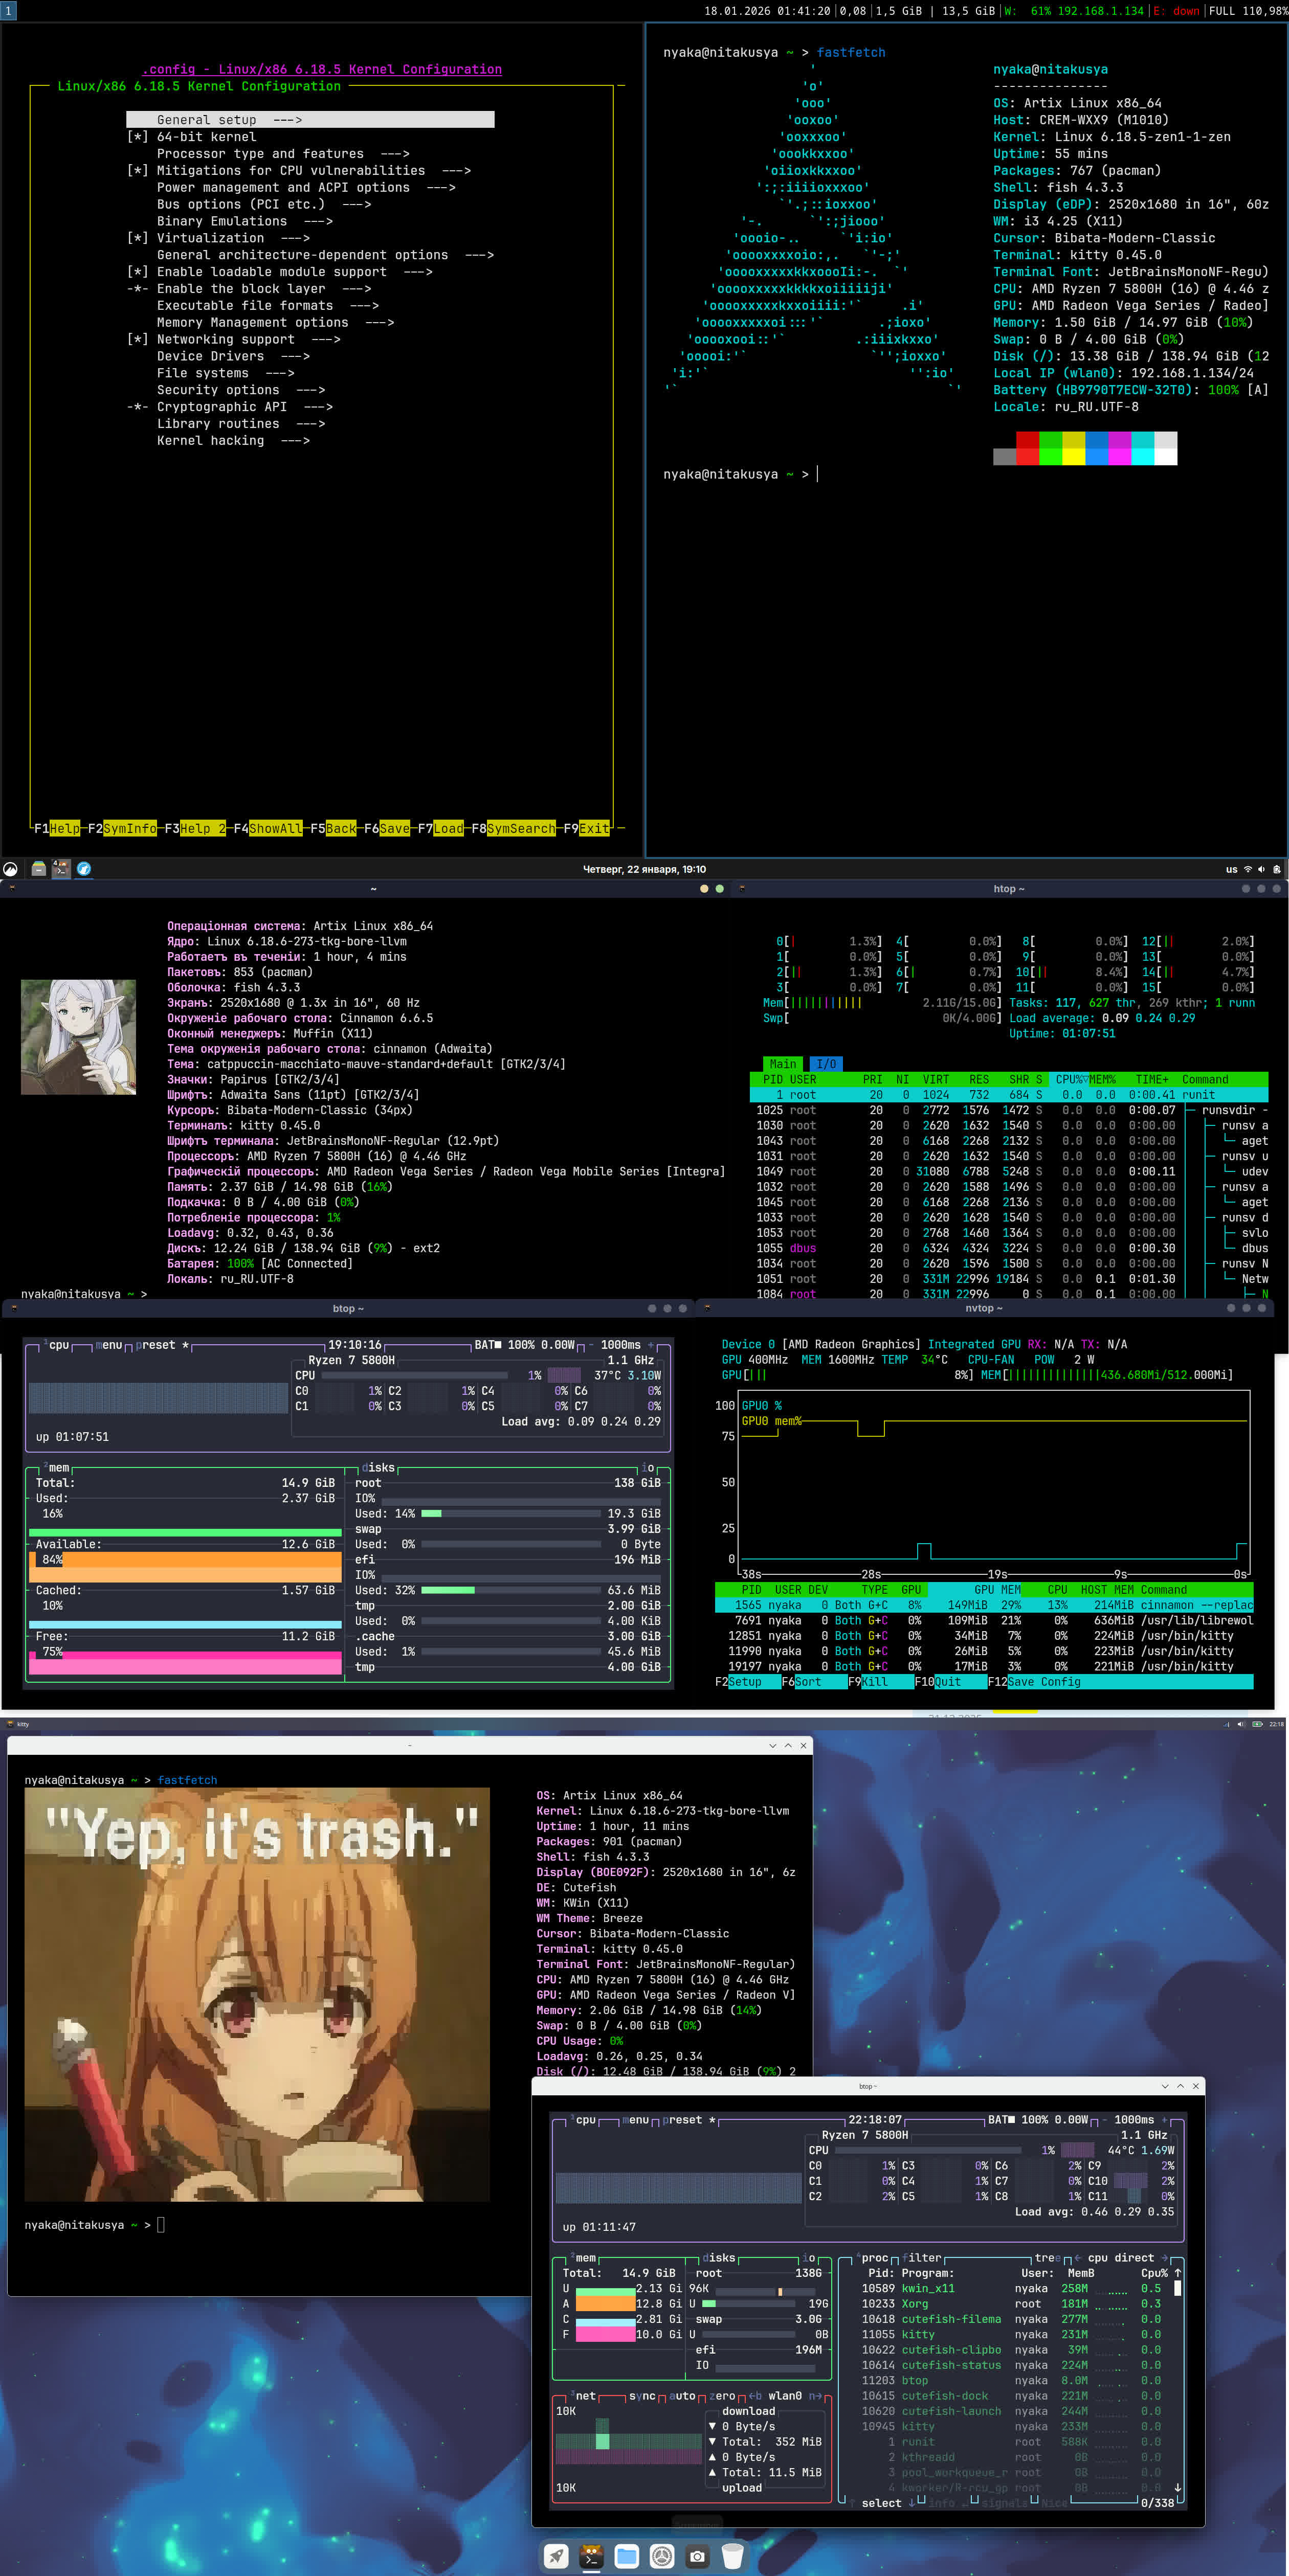Expand the Kernel hacking submenu
The image size is (1289, 2576).
coord(210,441)
